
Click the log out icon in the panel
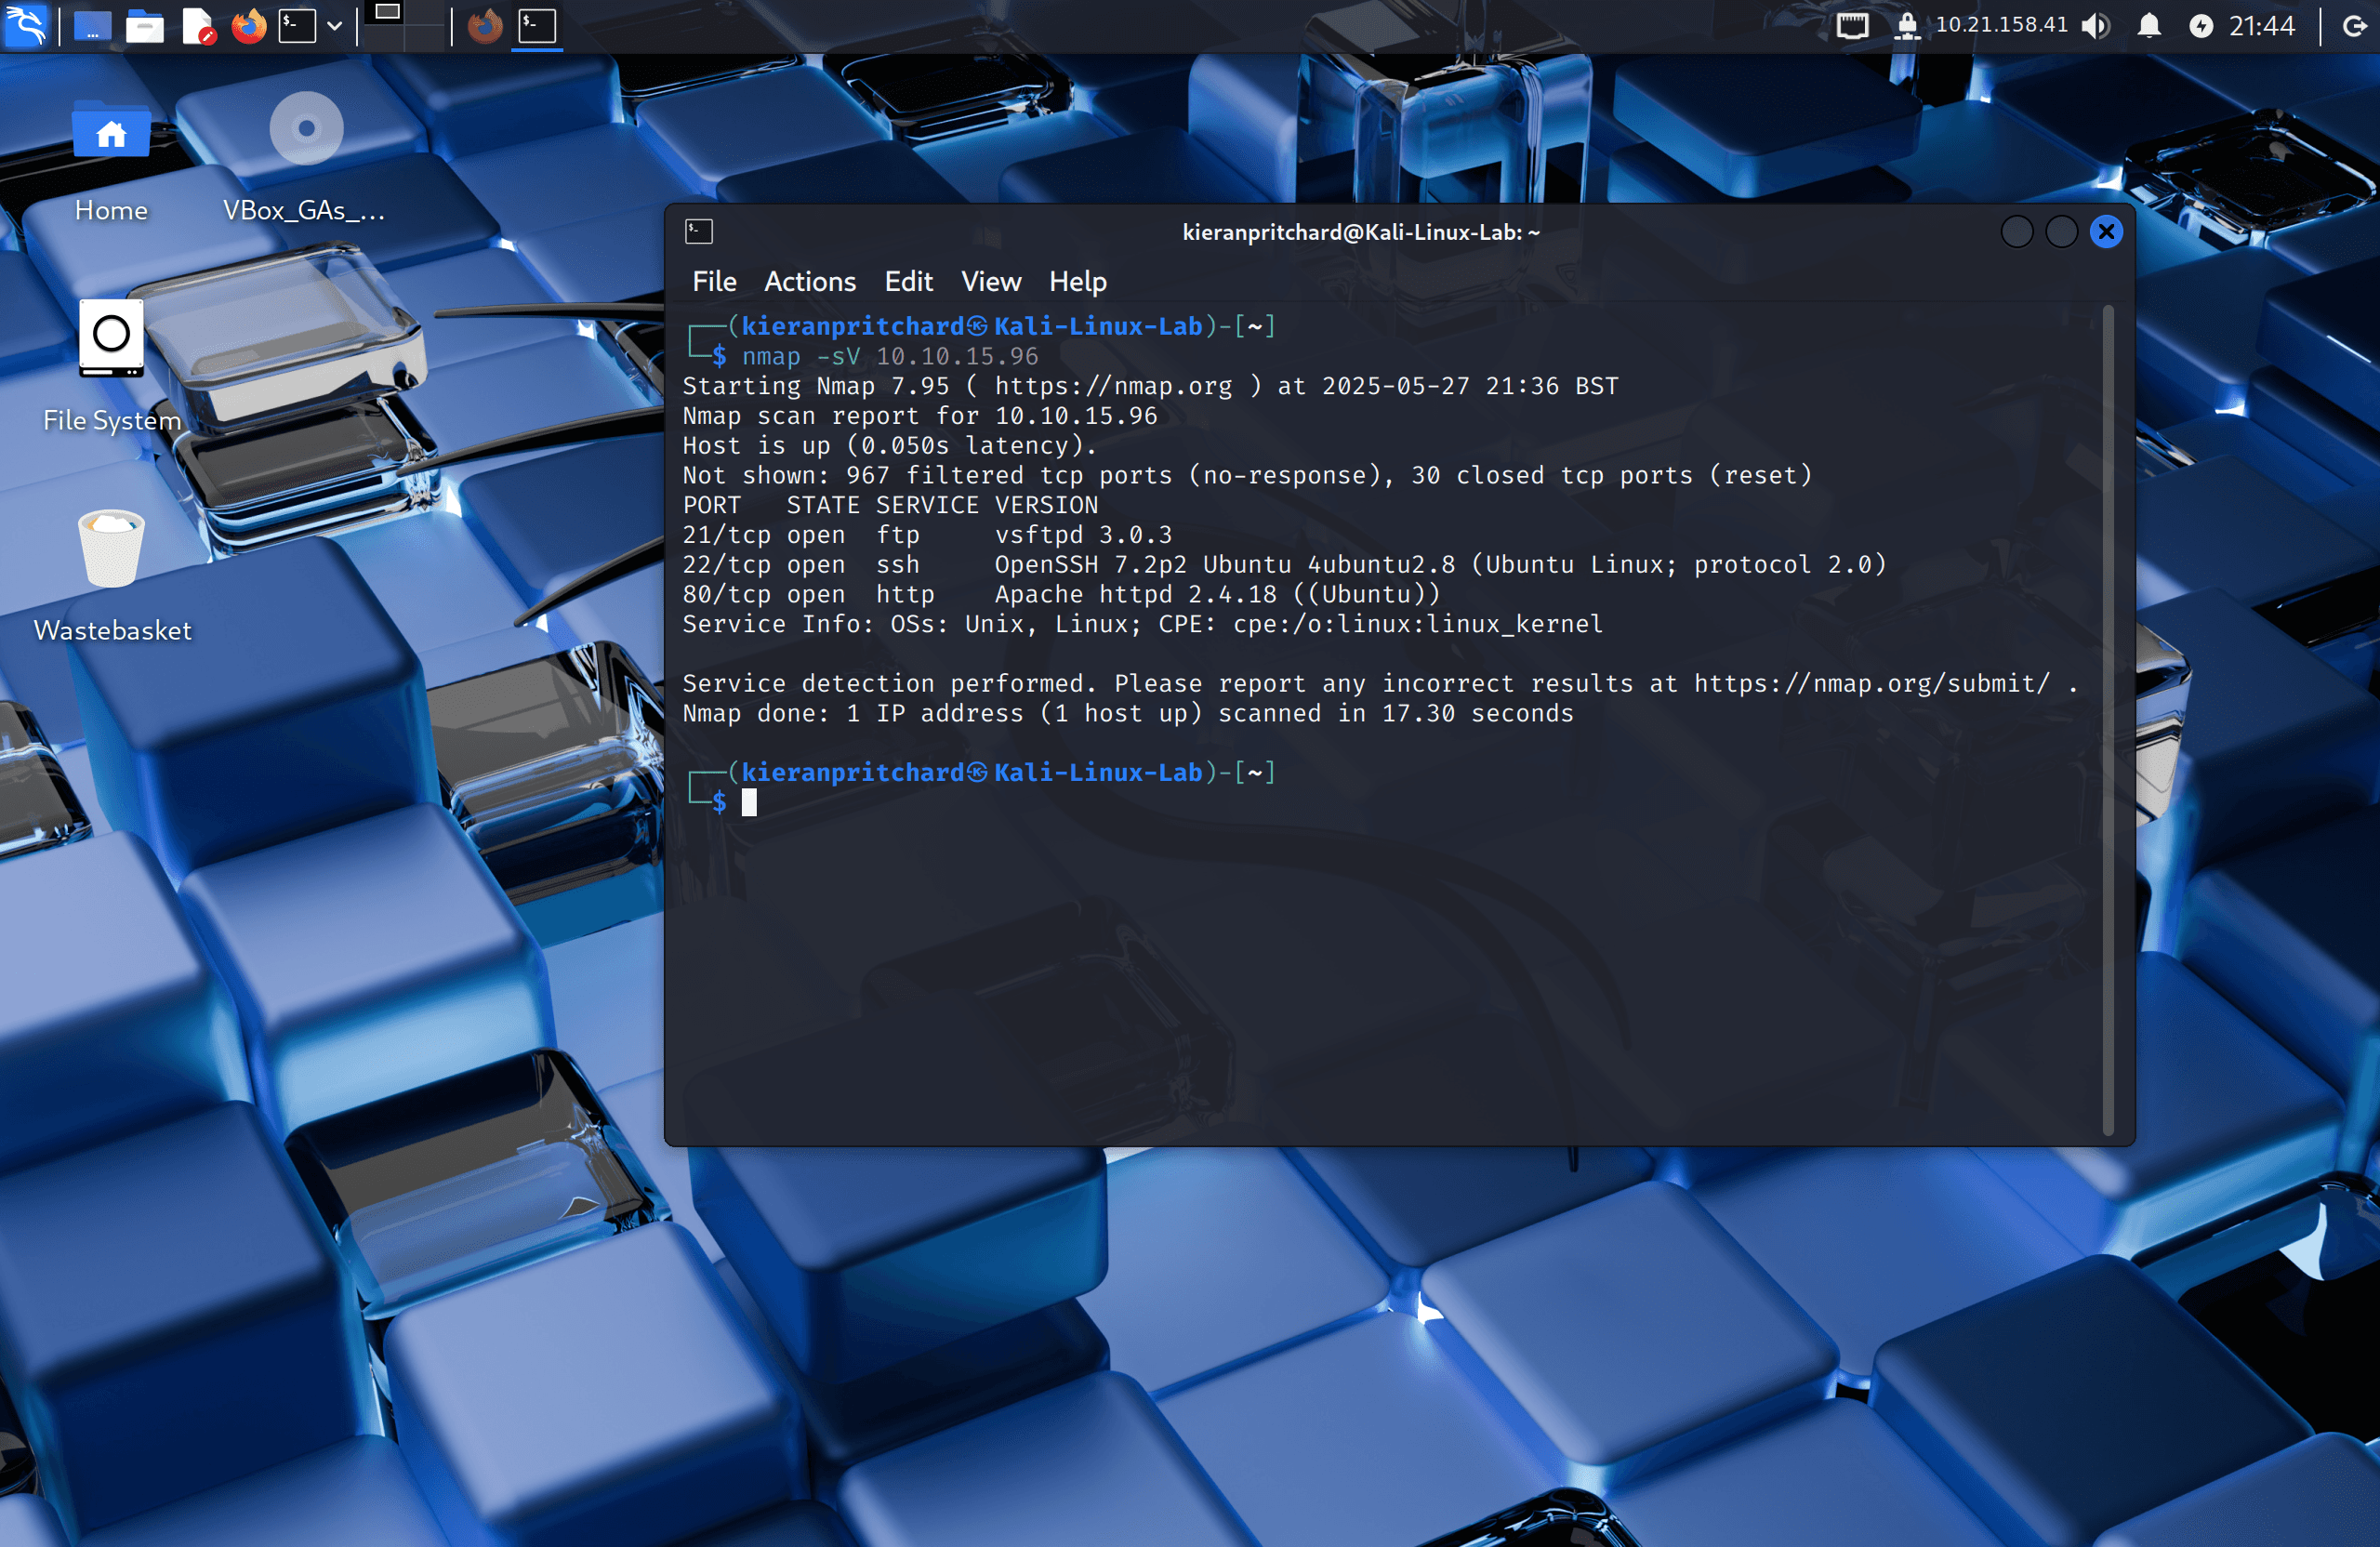point(2355,26)
